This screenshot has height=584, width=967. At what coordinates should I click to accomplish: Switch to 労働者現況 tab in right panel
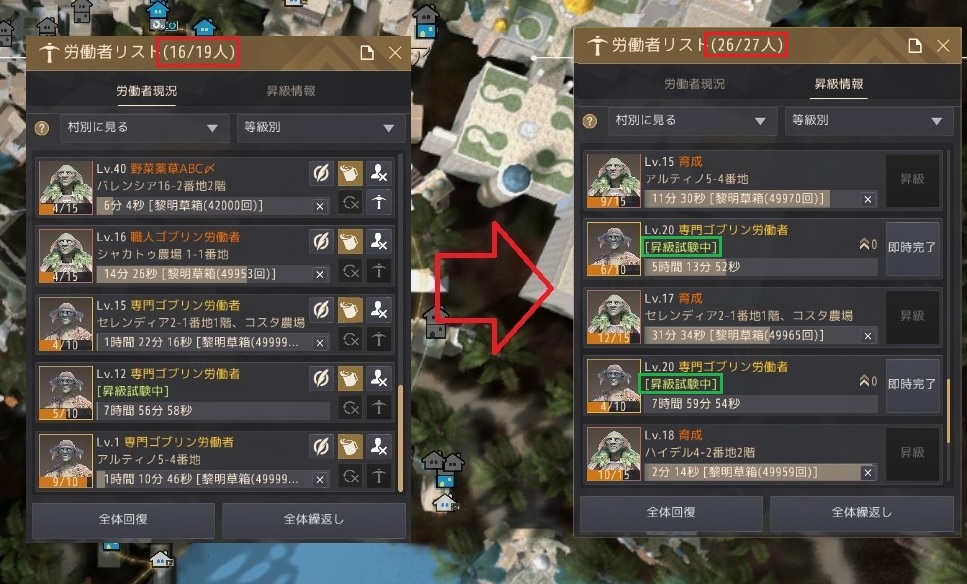pos(694,84)
